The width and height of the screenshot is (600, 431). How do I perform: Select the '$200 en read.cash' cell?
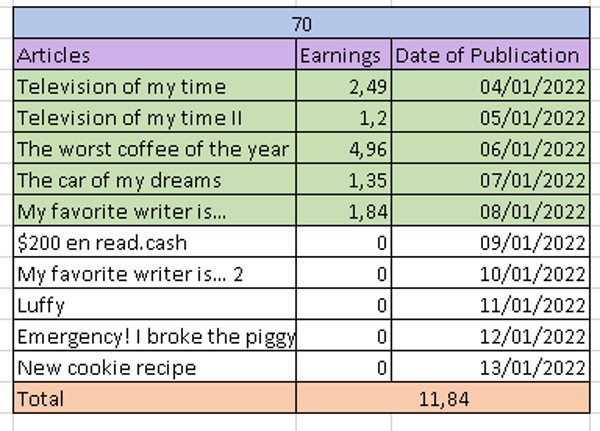click(155, 242)
